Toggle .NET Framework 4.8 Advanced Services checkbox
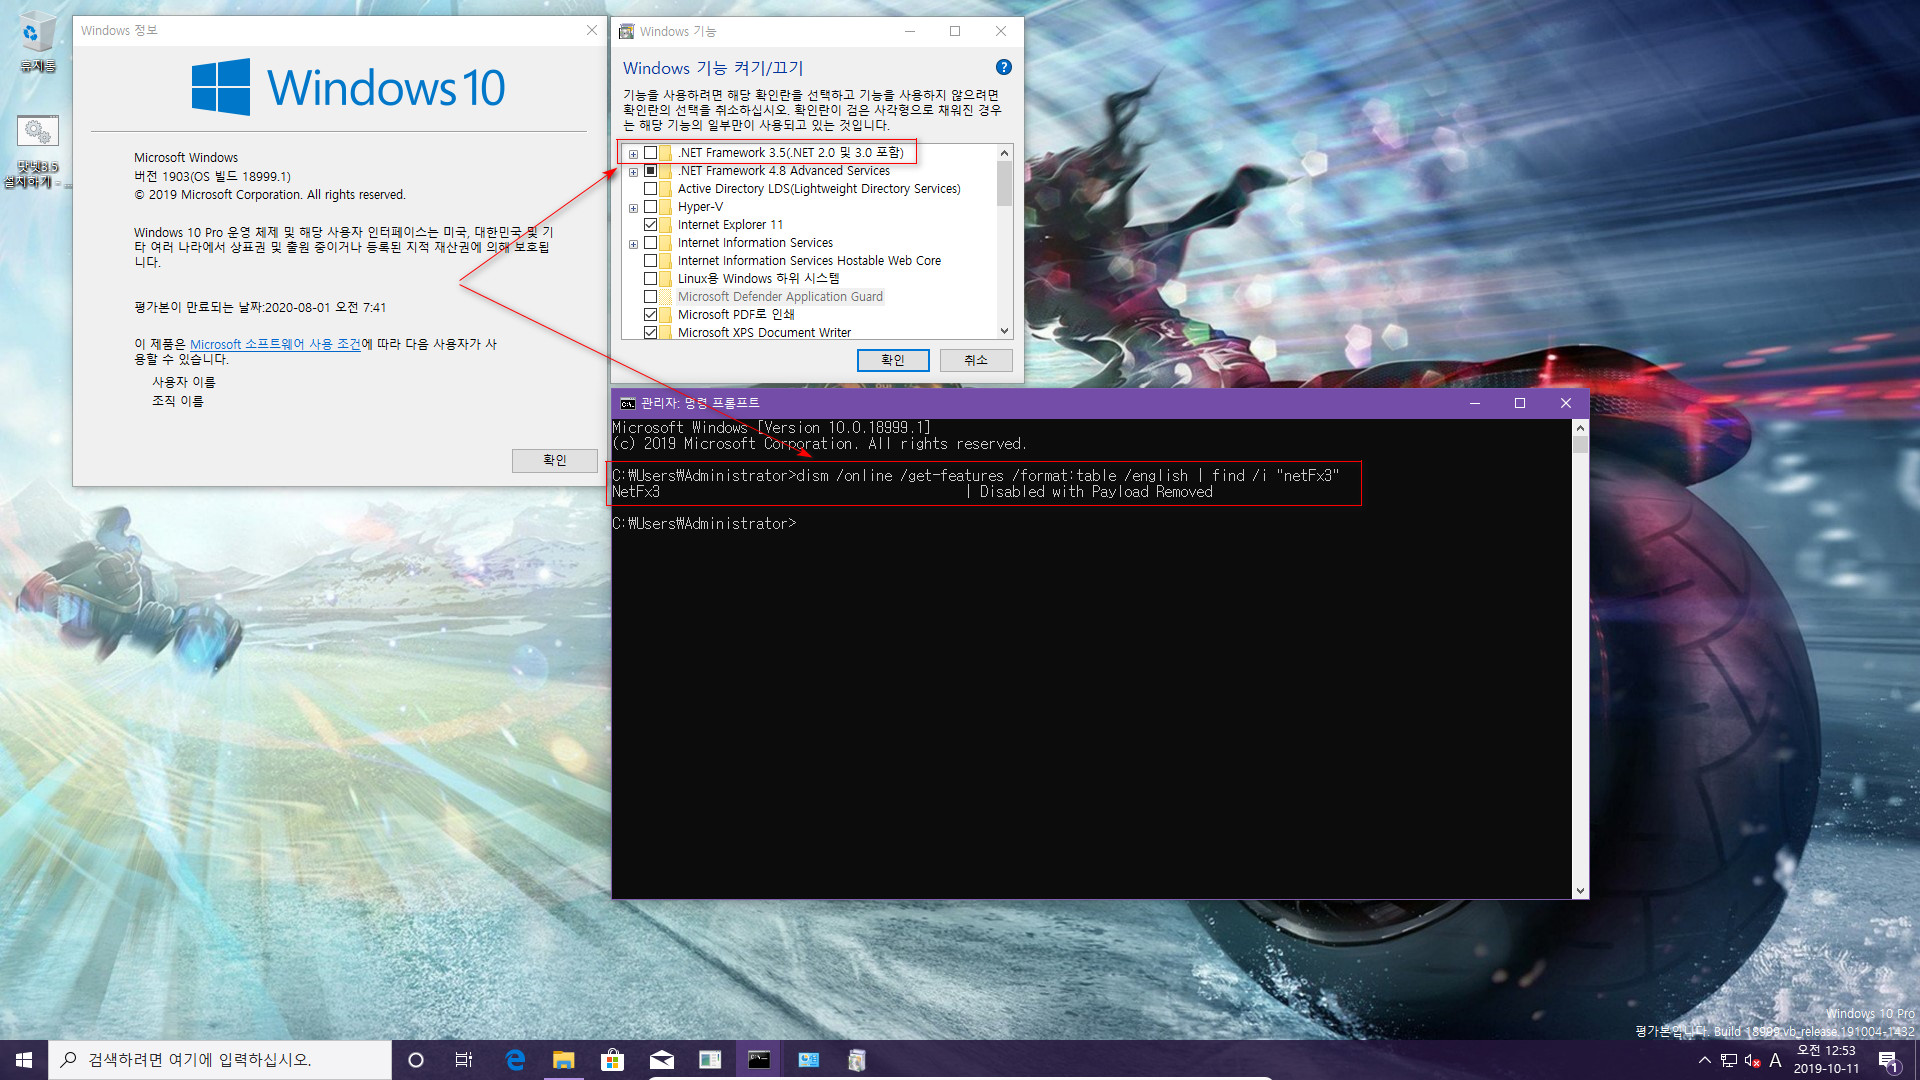 click(x=650, y=171)
